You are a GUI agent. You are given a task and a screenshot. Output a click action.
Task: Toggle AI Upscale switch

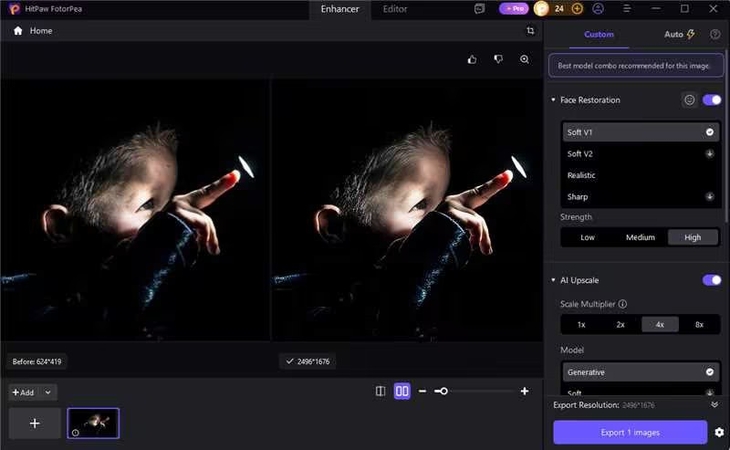click(x=712, y=280)
